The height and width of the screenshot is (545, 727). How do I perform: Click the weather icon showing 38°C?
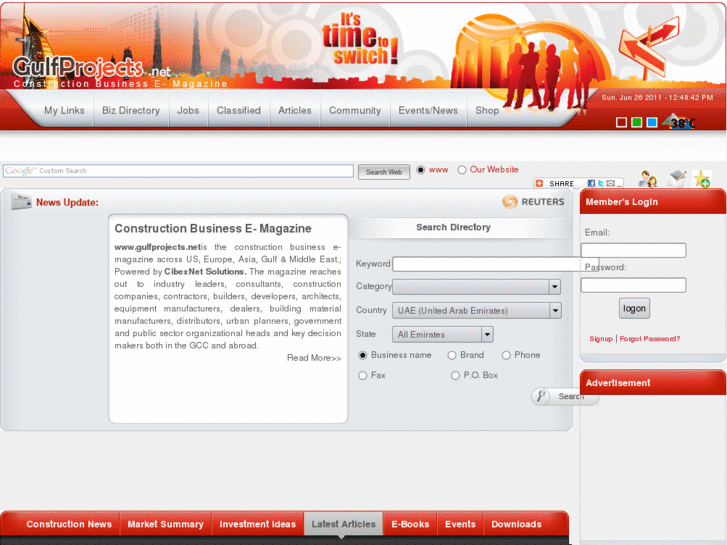pyautogui.click(x=679, y=122)
